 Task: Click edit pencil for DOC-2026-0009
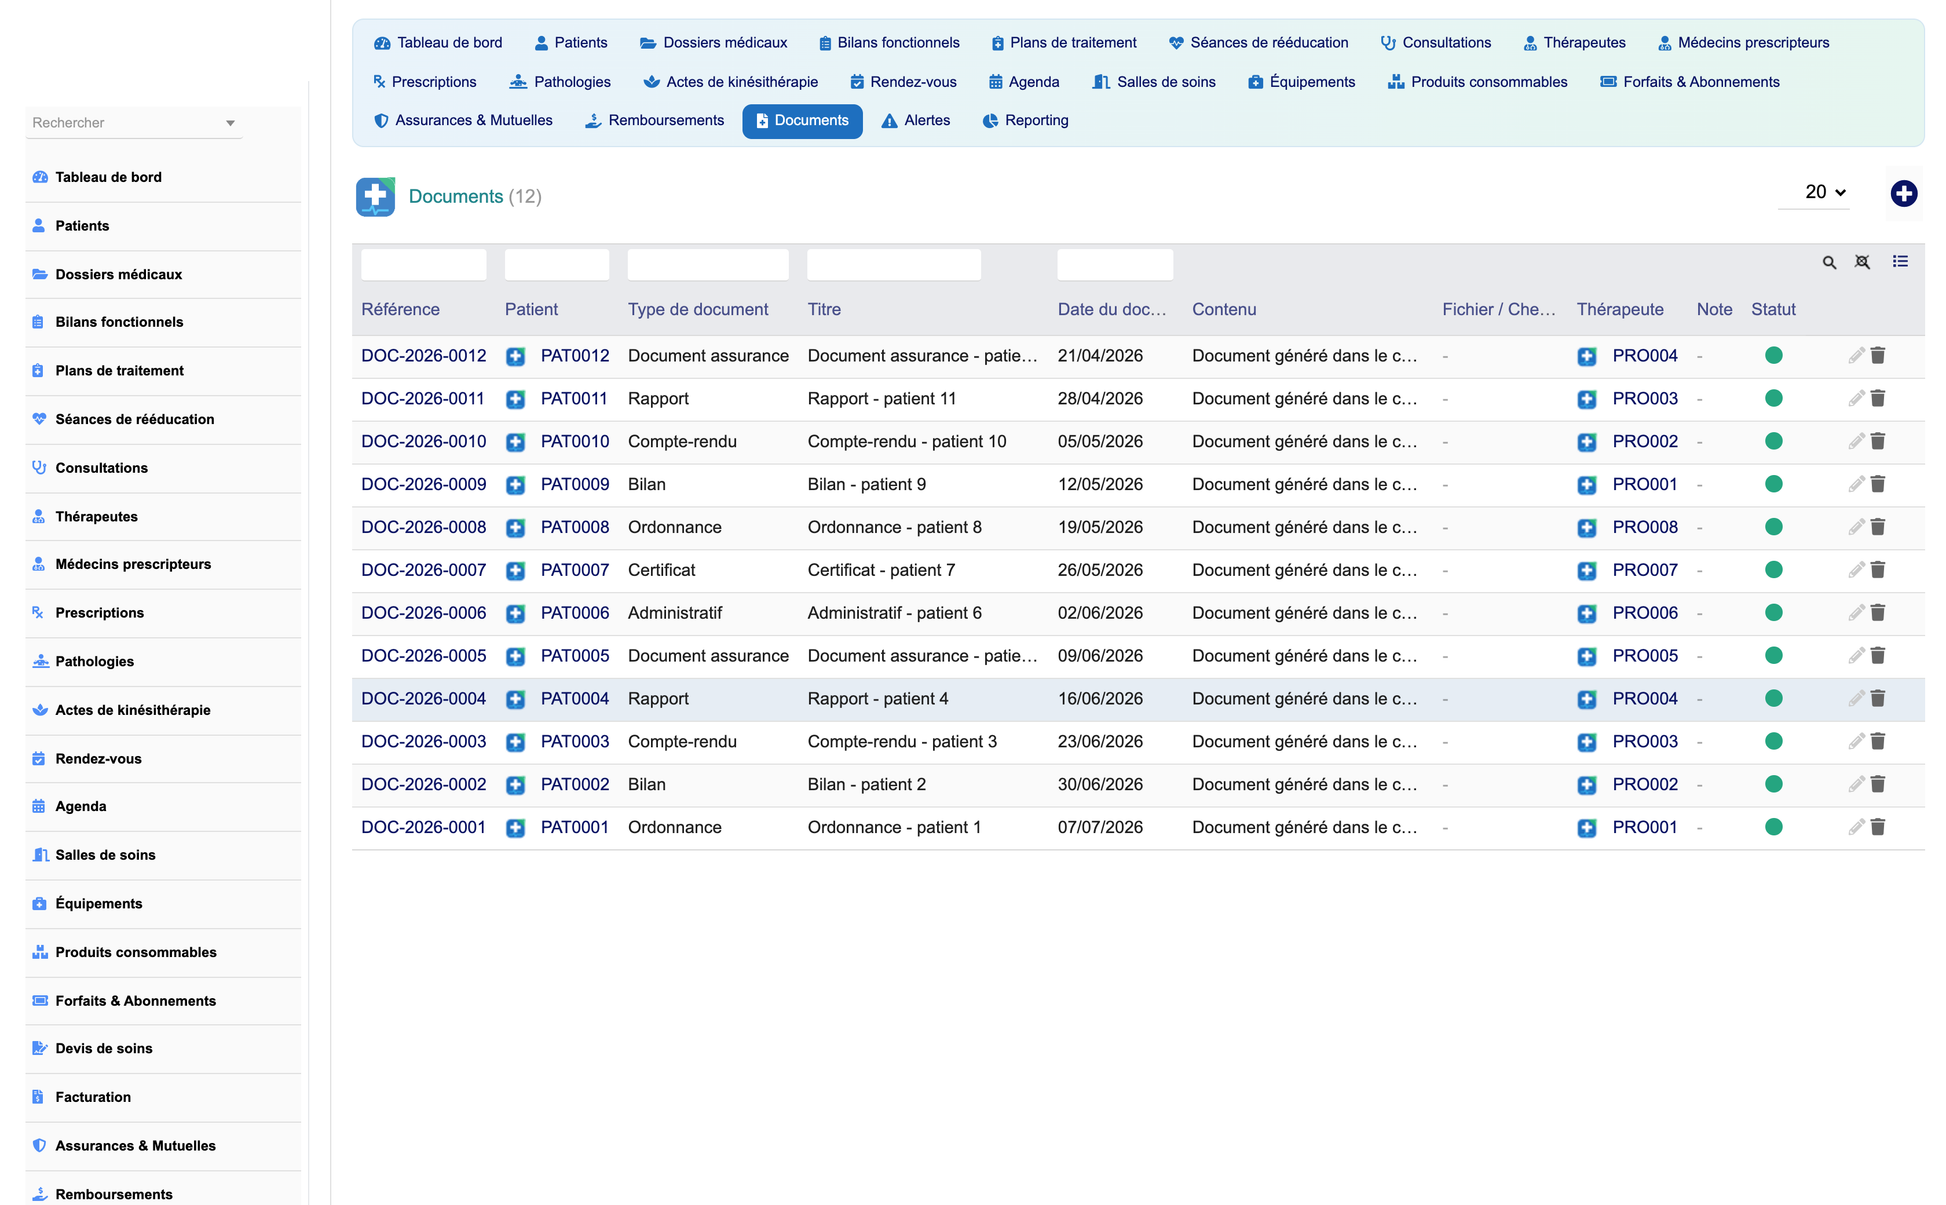point(1856,484)
